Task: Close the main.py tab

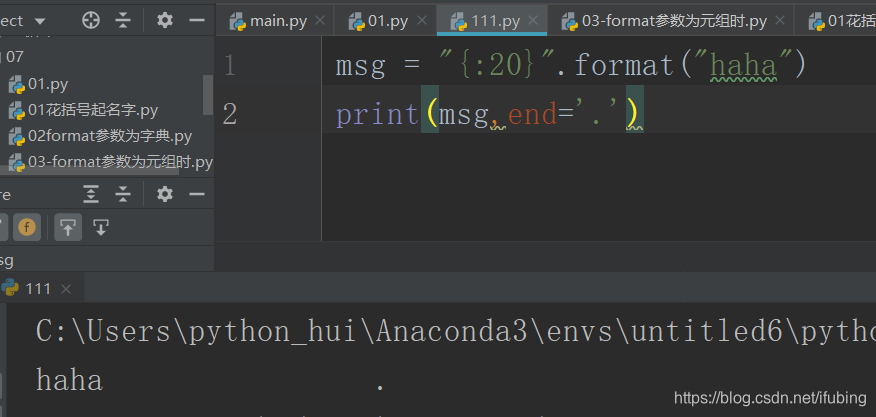Action: tap(320, 21)
